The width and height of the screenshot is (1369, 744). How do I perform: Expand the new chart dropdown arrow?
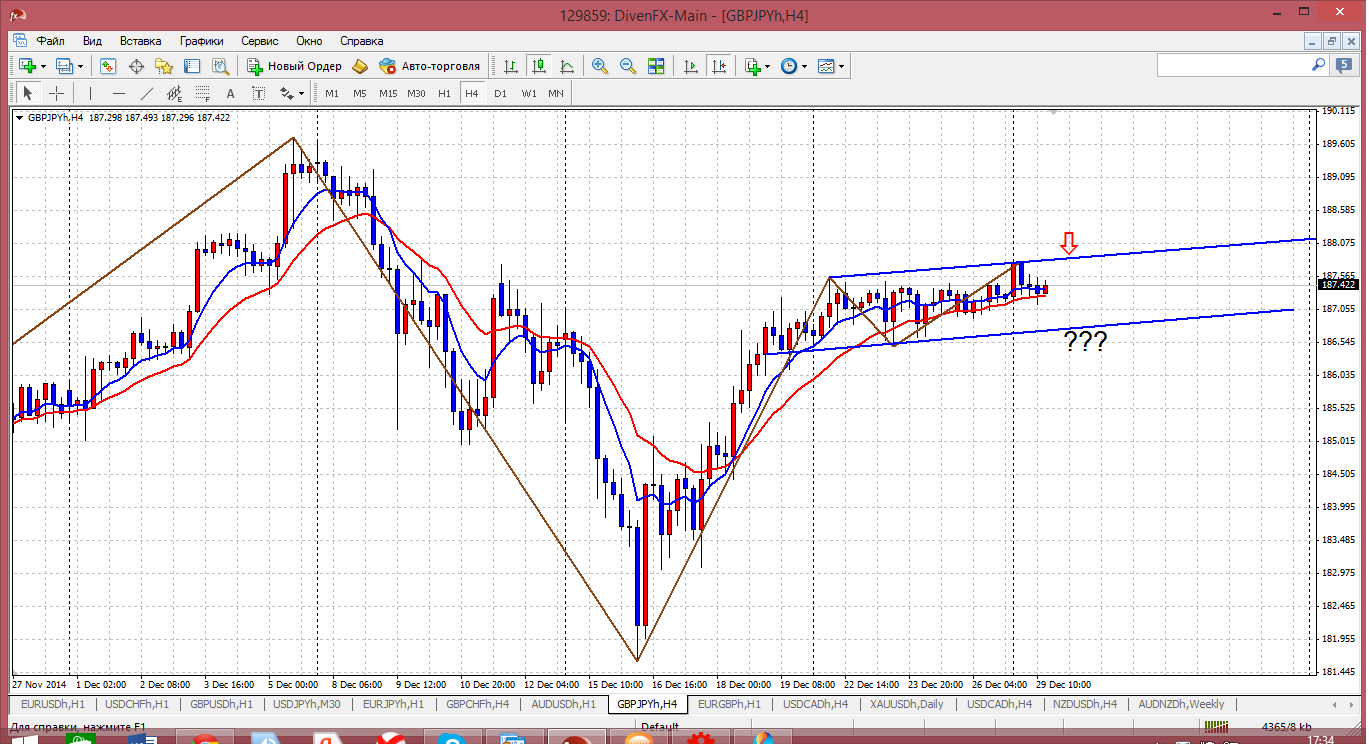45,66
